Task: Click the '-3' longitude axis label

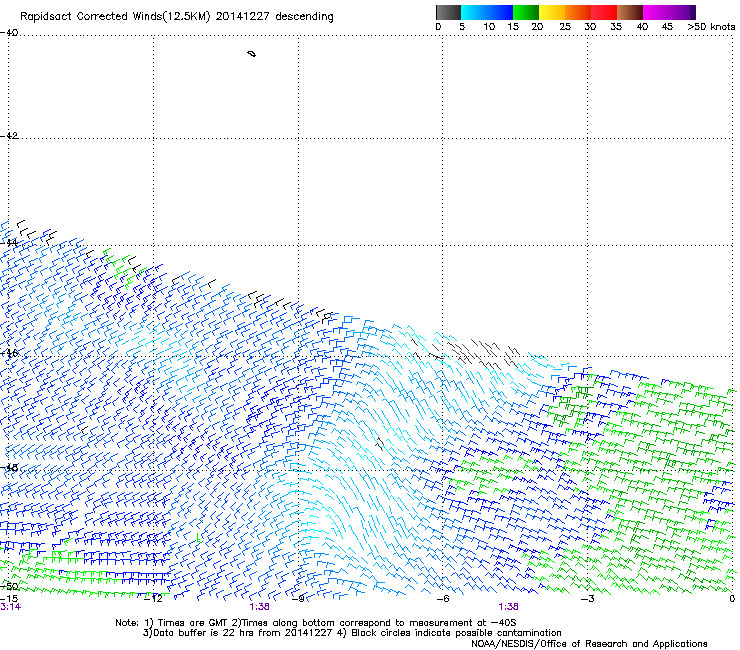Action: 587,599
